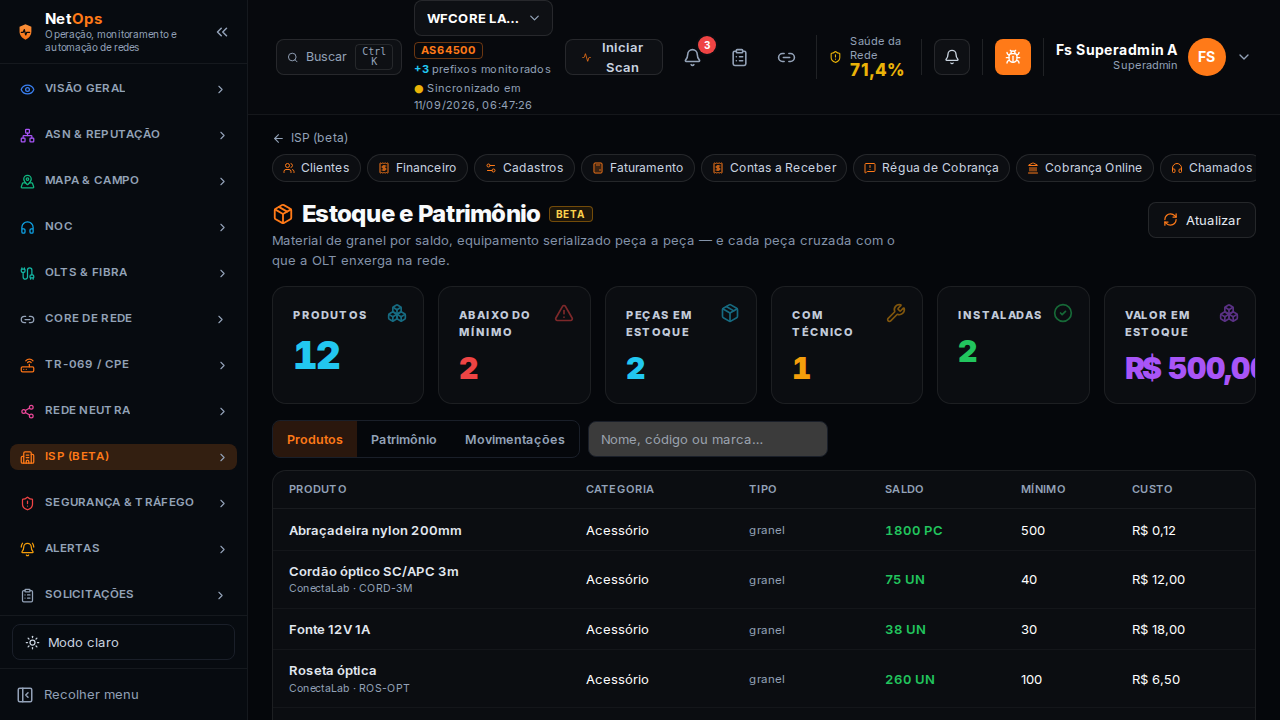Screen dimensions: 1280x720
Task: Click the wrench icon on Com Técnico card
Action: click(x=896, y=313)
